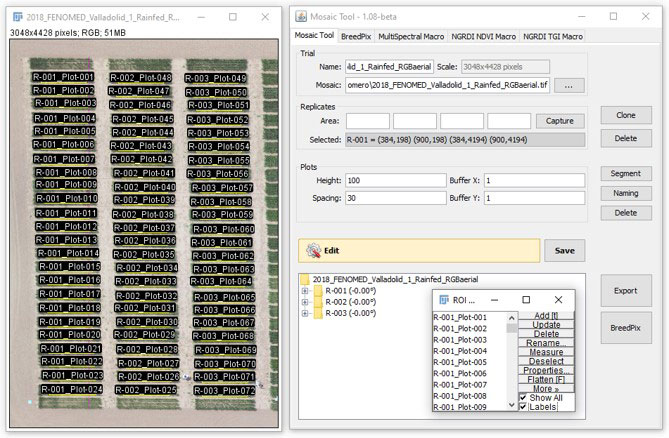
Task: Click the trial Name input field
Action: click(390, 67)
